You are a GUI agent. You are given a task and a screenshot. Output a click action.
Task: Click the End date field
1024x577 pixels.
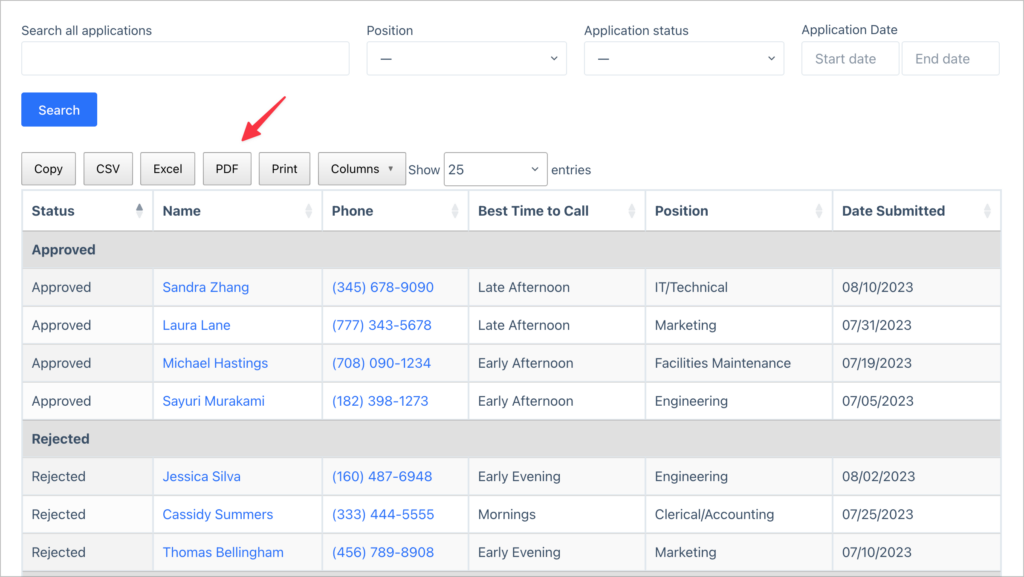[950, 59]
